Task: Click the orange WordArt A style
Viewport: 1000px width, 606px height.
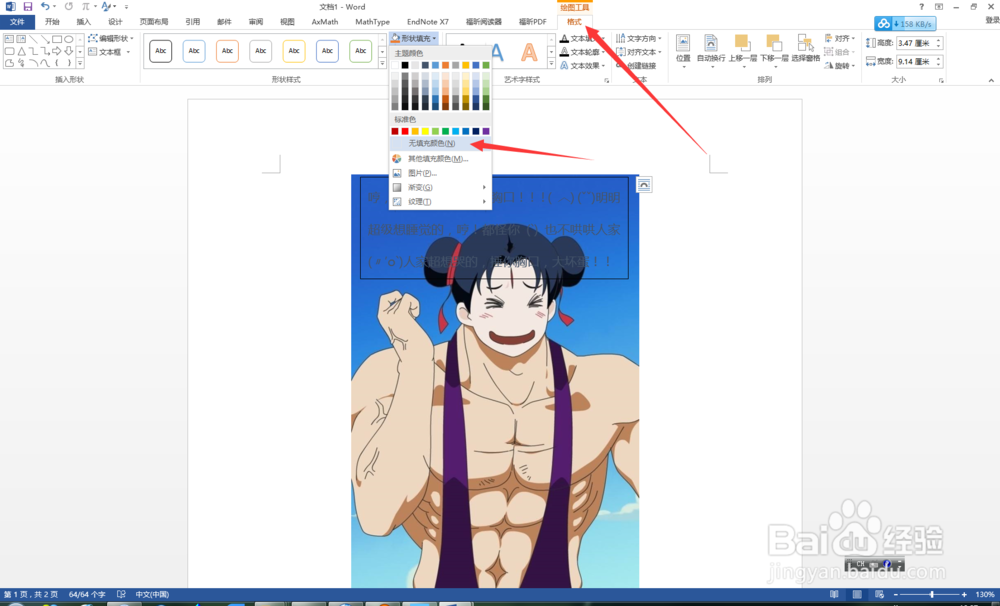Action: point(529,51)
